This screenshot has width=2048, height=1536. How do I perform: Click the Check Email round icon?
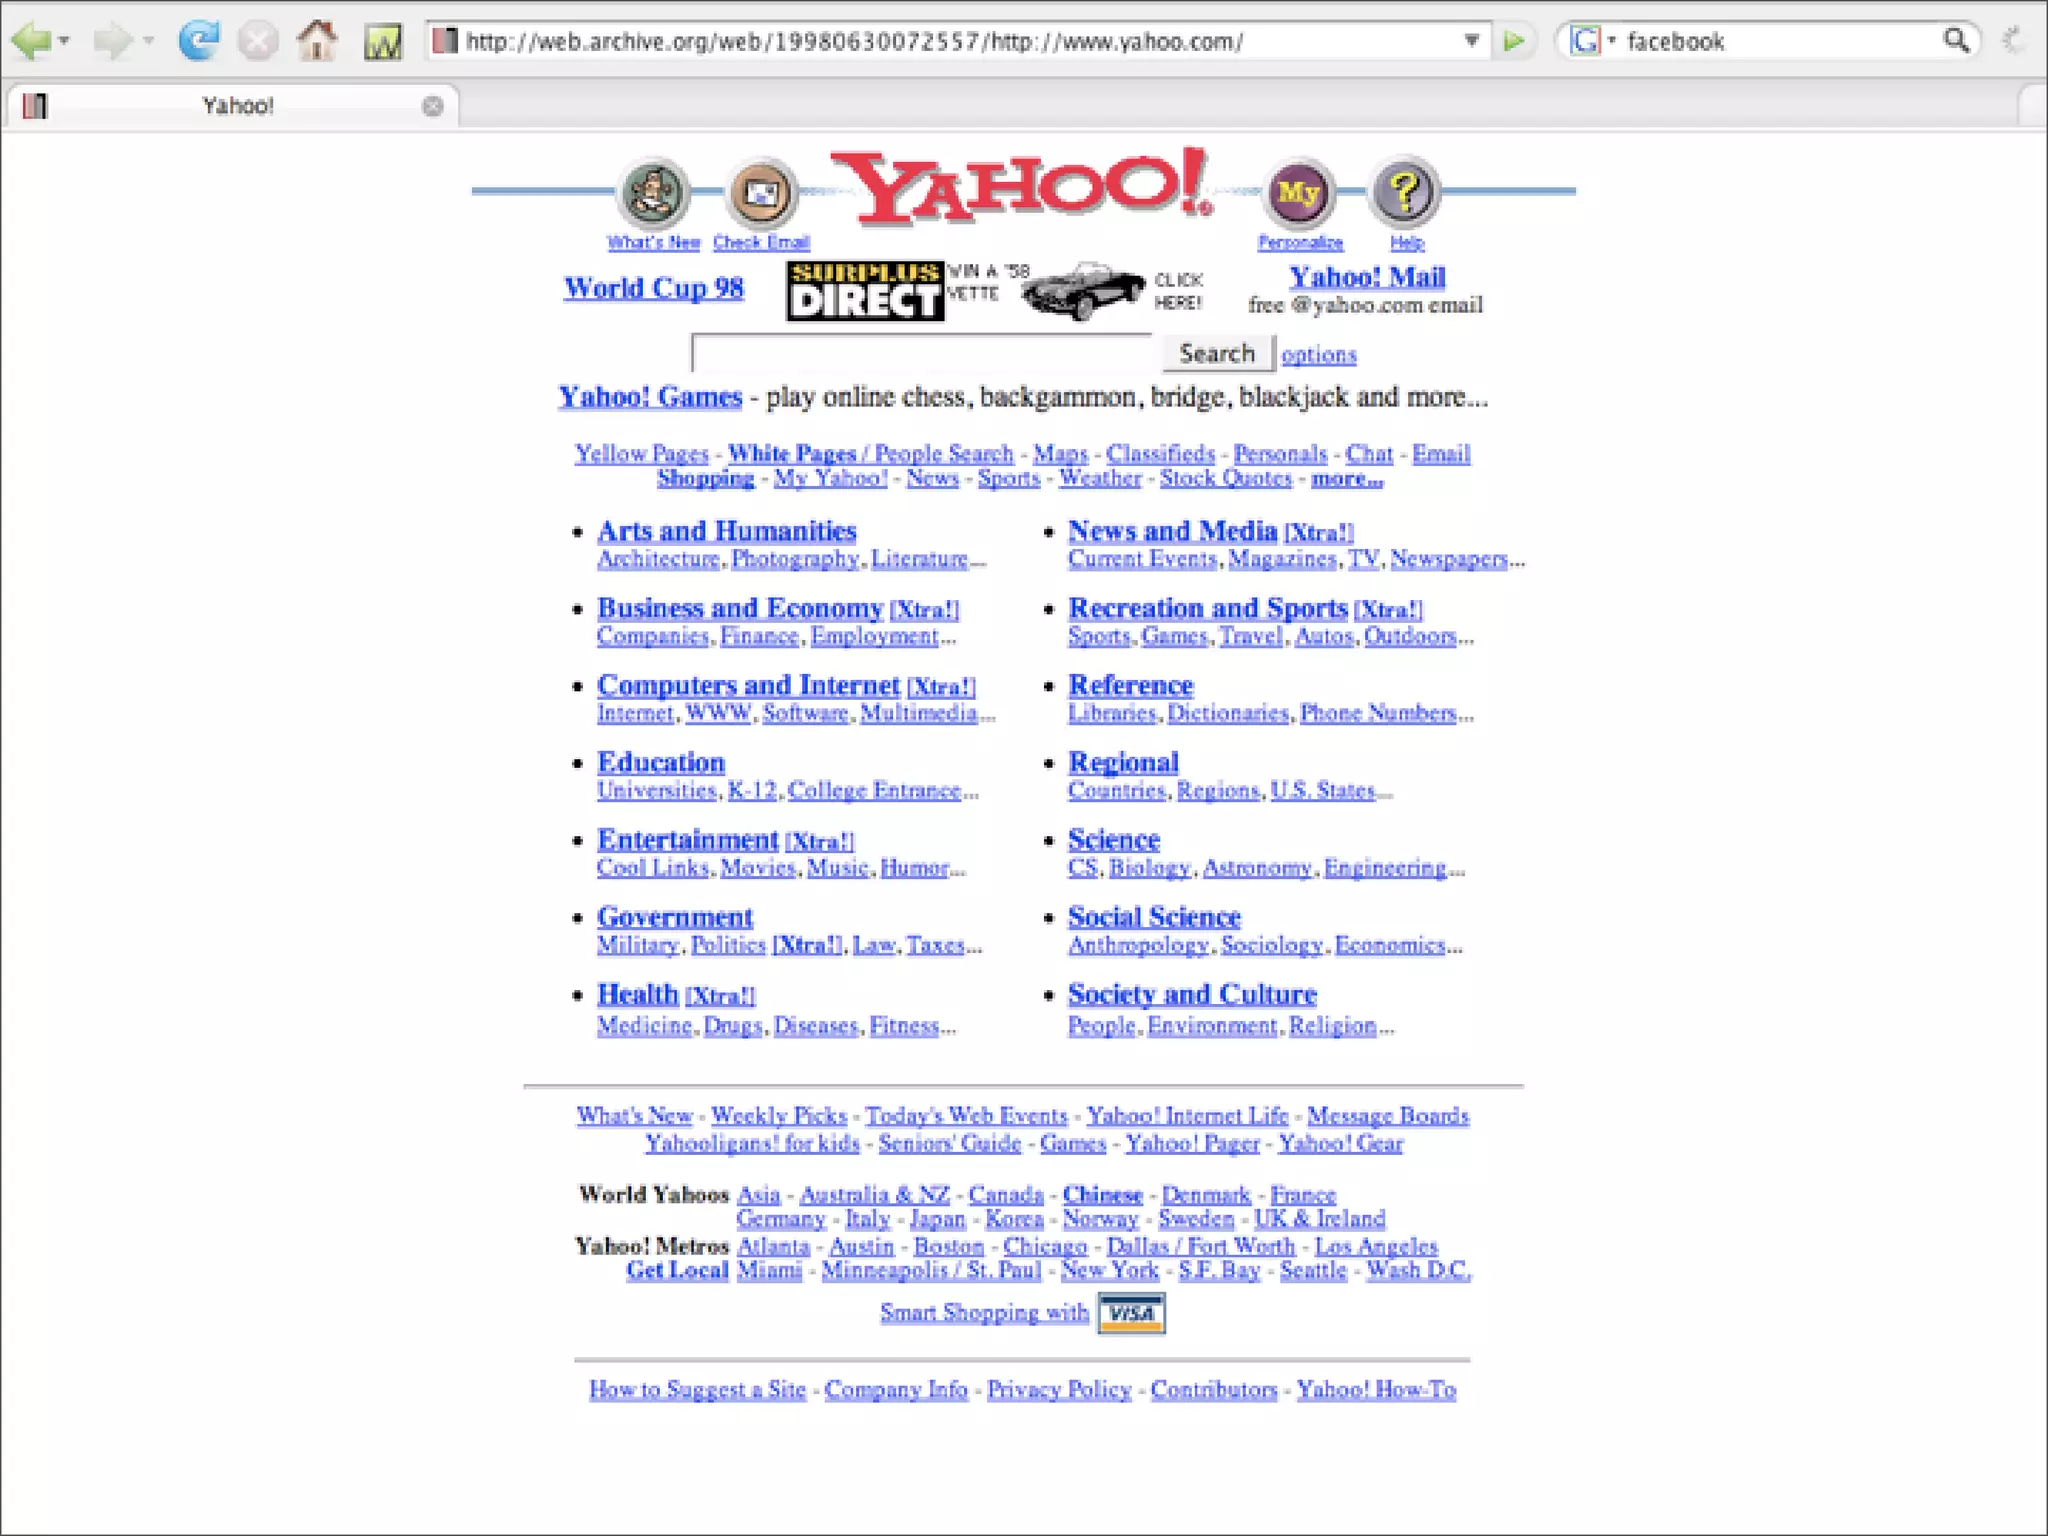[762, 192]
